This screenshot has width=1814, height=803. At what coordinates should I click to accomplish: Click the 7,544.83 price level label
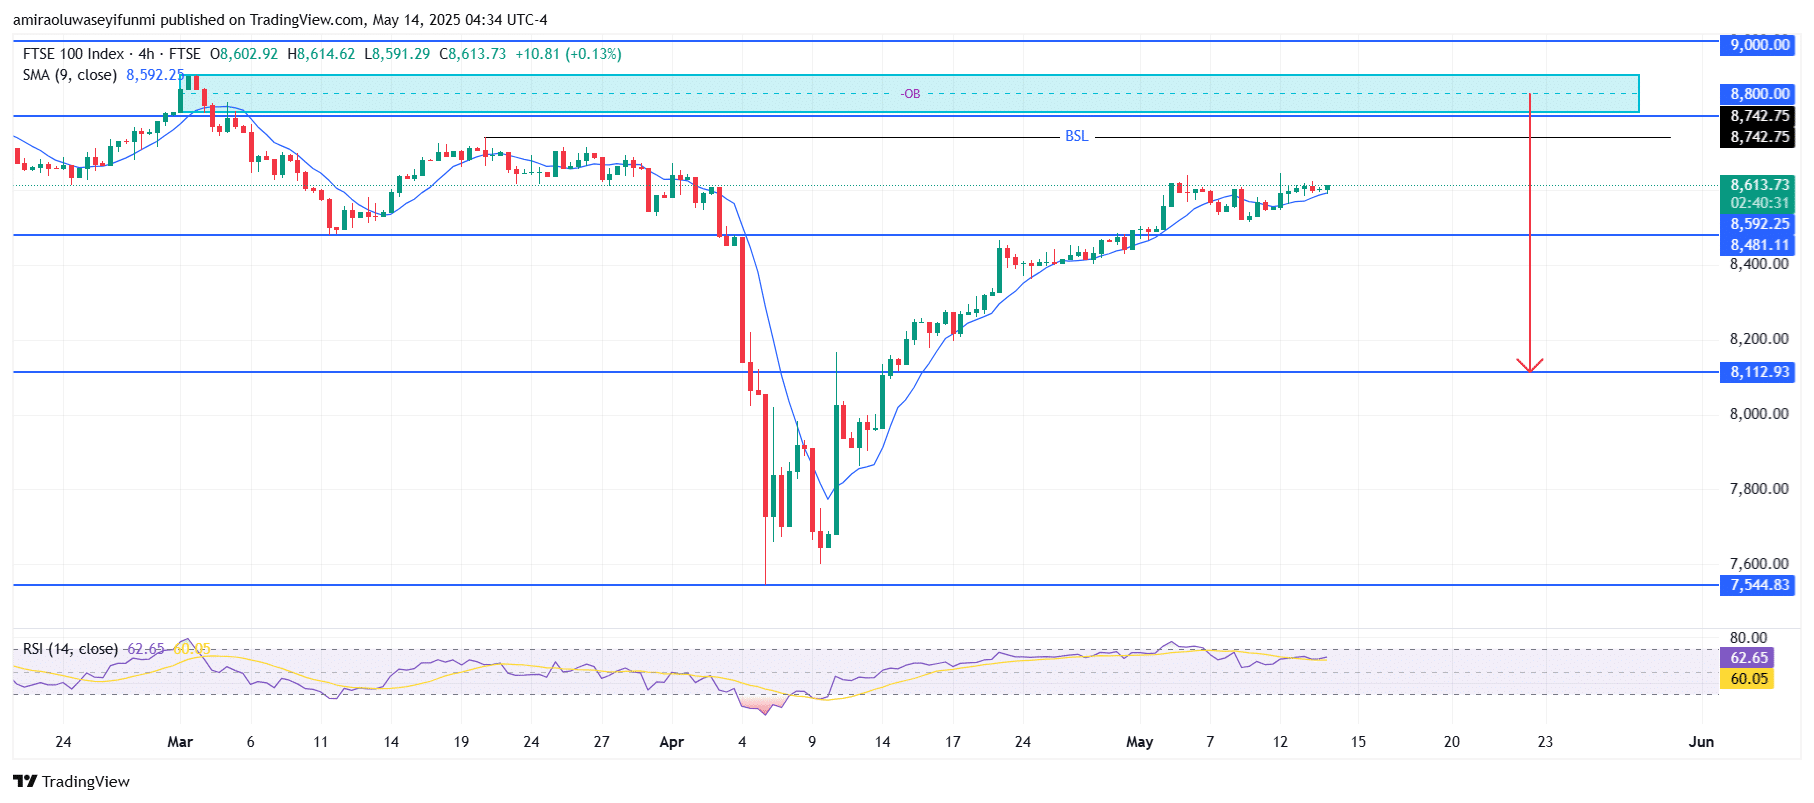[x=1759, y=585]
